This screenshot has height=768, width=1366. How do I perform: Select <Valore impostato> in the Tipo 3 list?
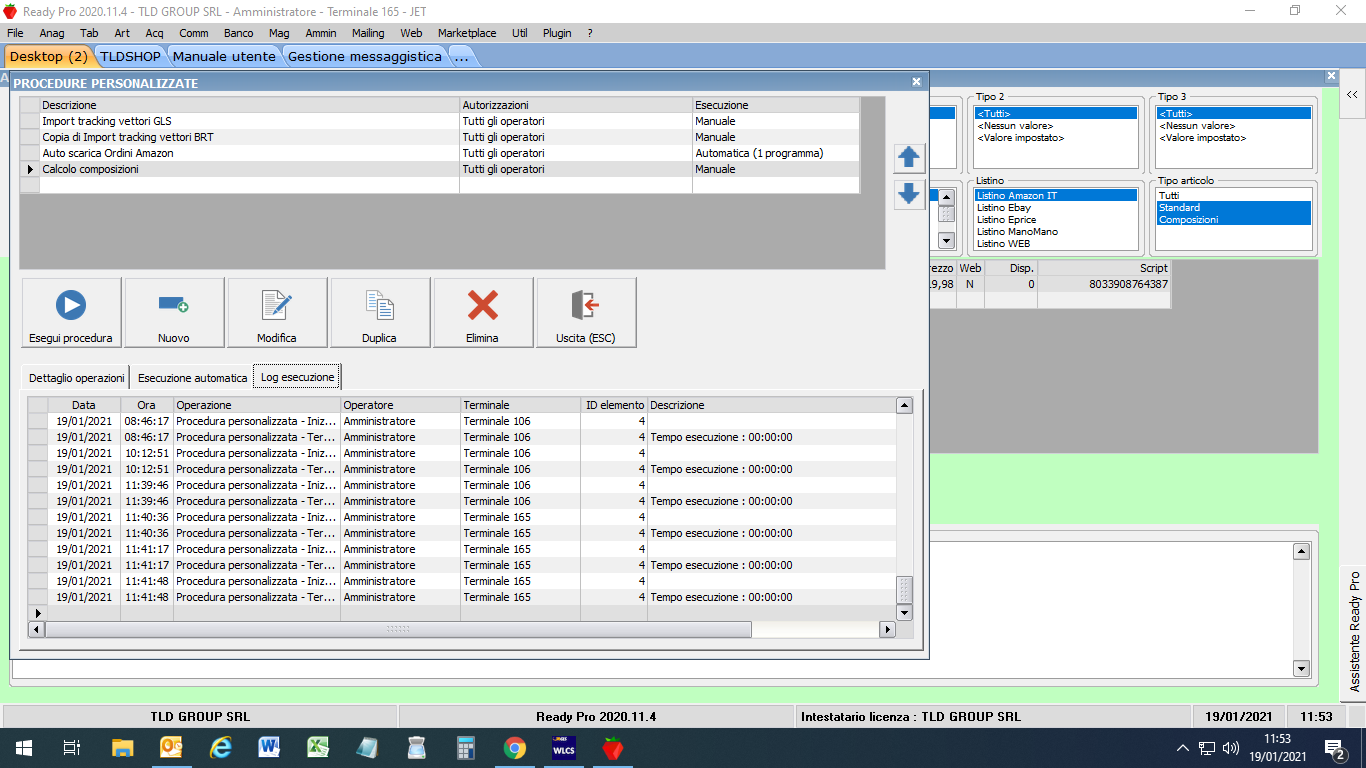coord(1233,138)
